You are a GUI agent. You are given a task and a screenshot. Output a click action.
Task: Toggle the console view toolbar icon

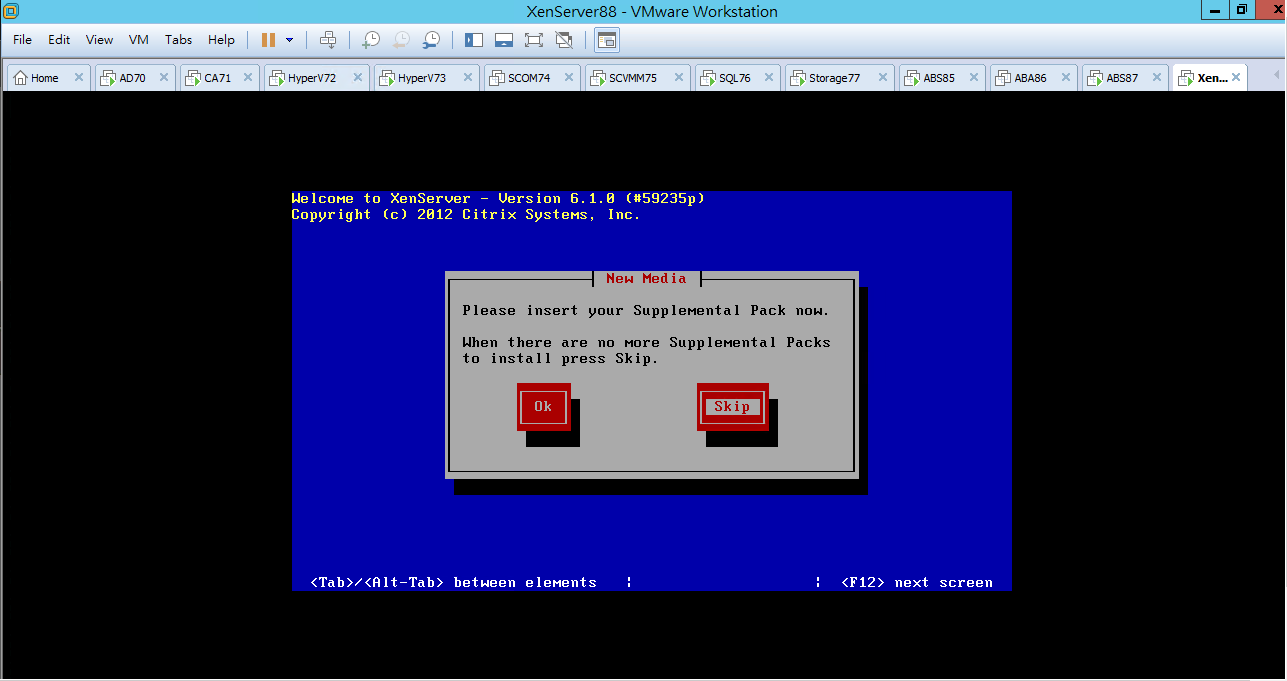pyautogui.click(x=607, y=40)
